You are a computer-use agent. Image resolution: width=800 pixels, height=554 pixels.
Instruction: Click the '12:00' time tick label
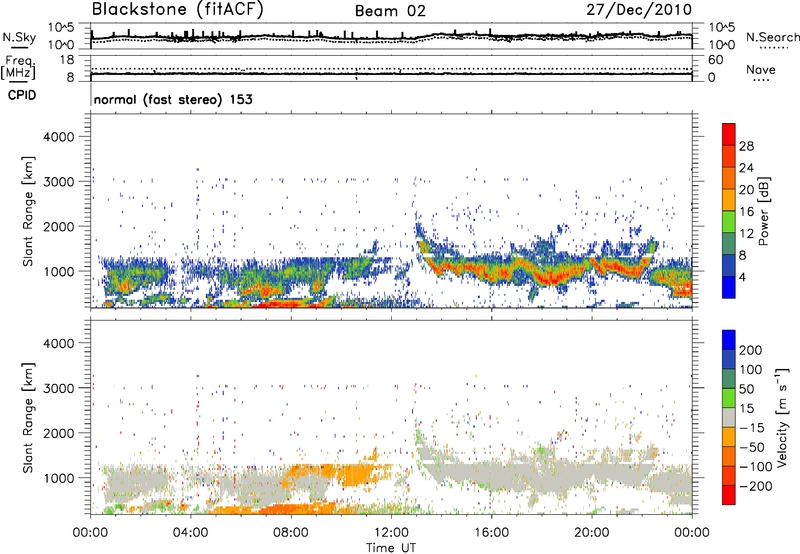click(391, 533)
